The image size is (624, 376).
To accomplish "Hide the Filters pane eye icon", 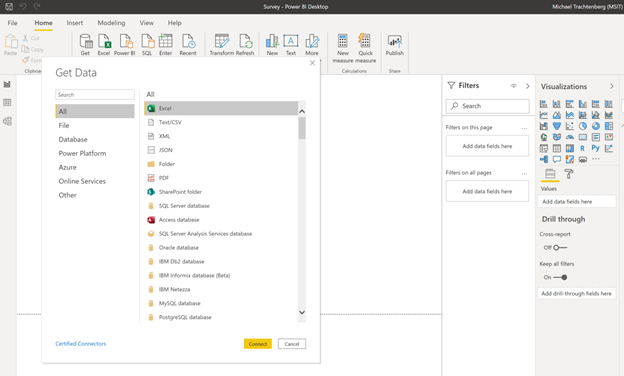I will [x=514, y=86].
